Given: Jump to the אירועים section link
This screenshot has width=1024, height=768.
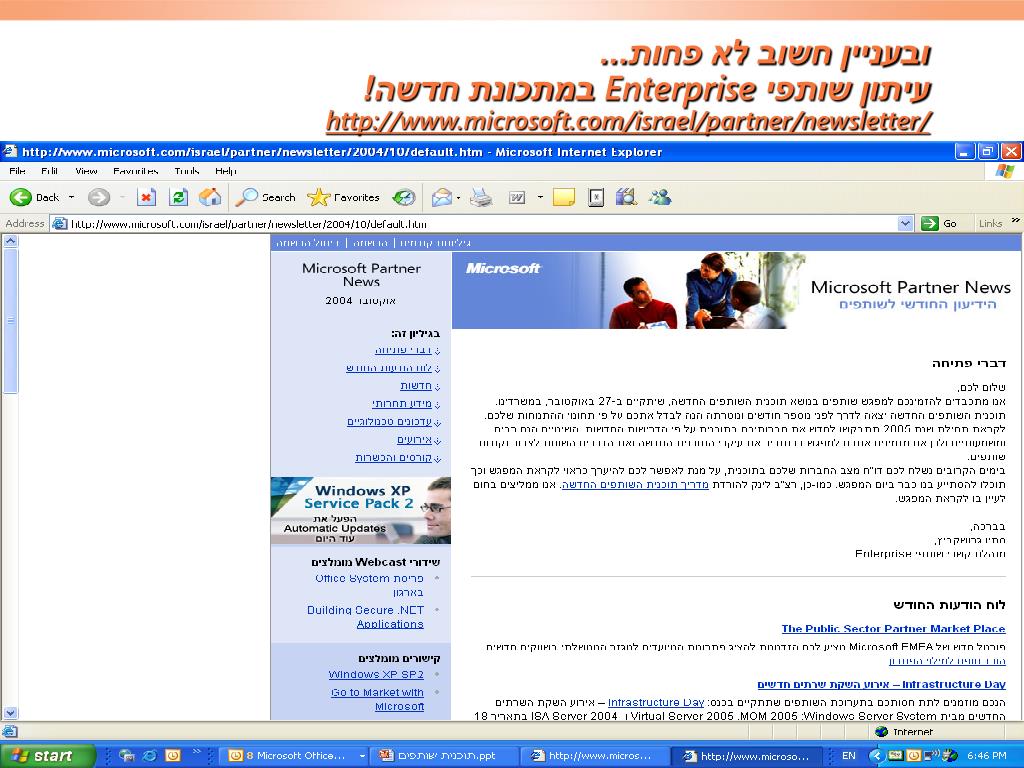Looking at the screenshot, I should pos(414,440).
